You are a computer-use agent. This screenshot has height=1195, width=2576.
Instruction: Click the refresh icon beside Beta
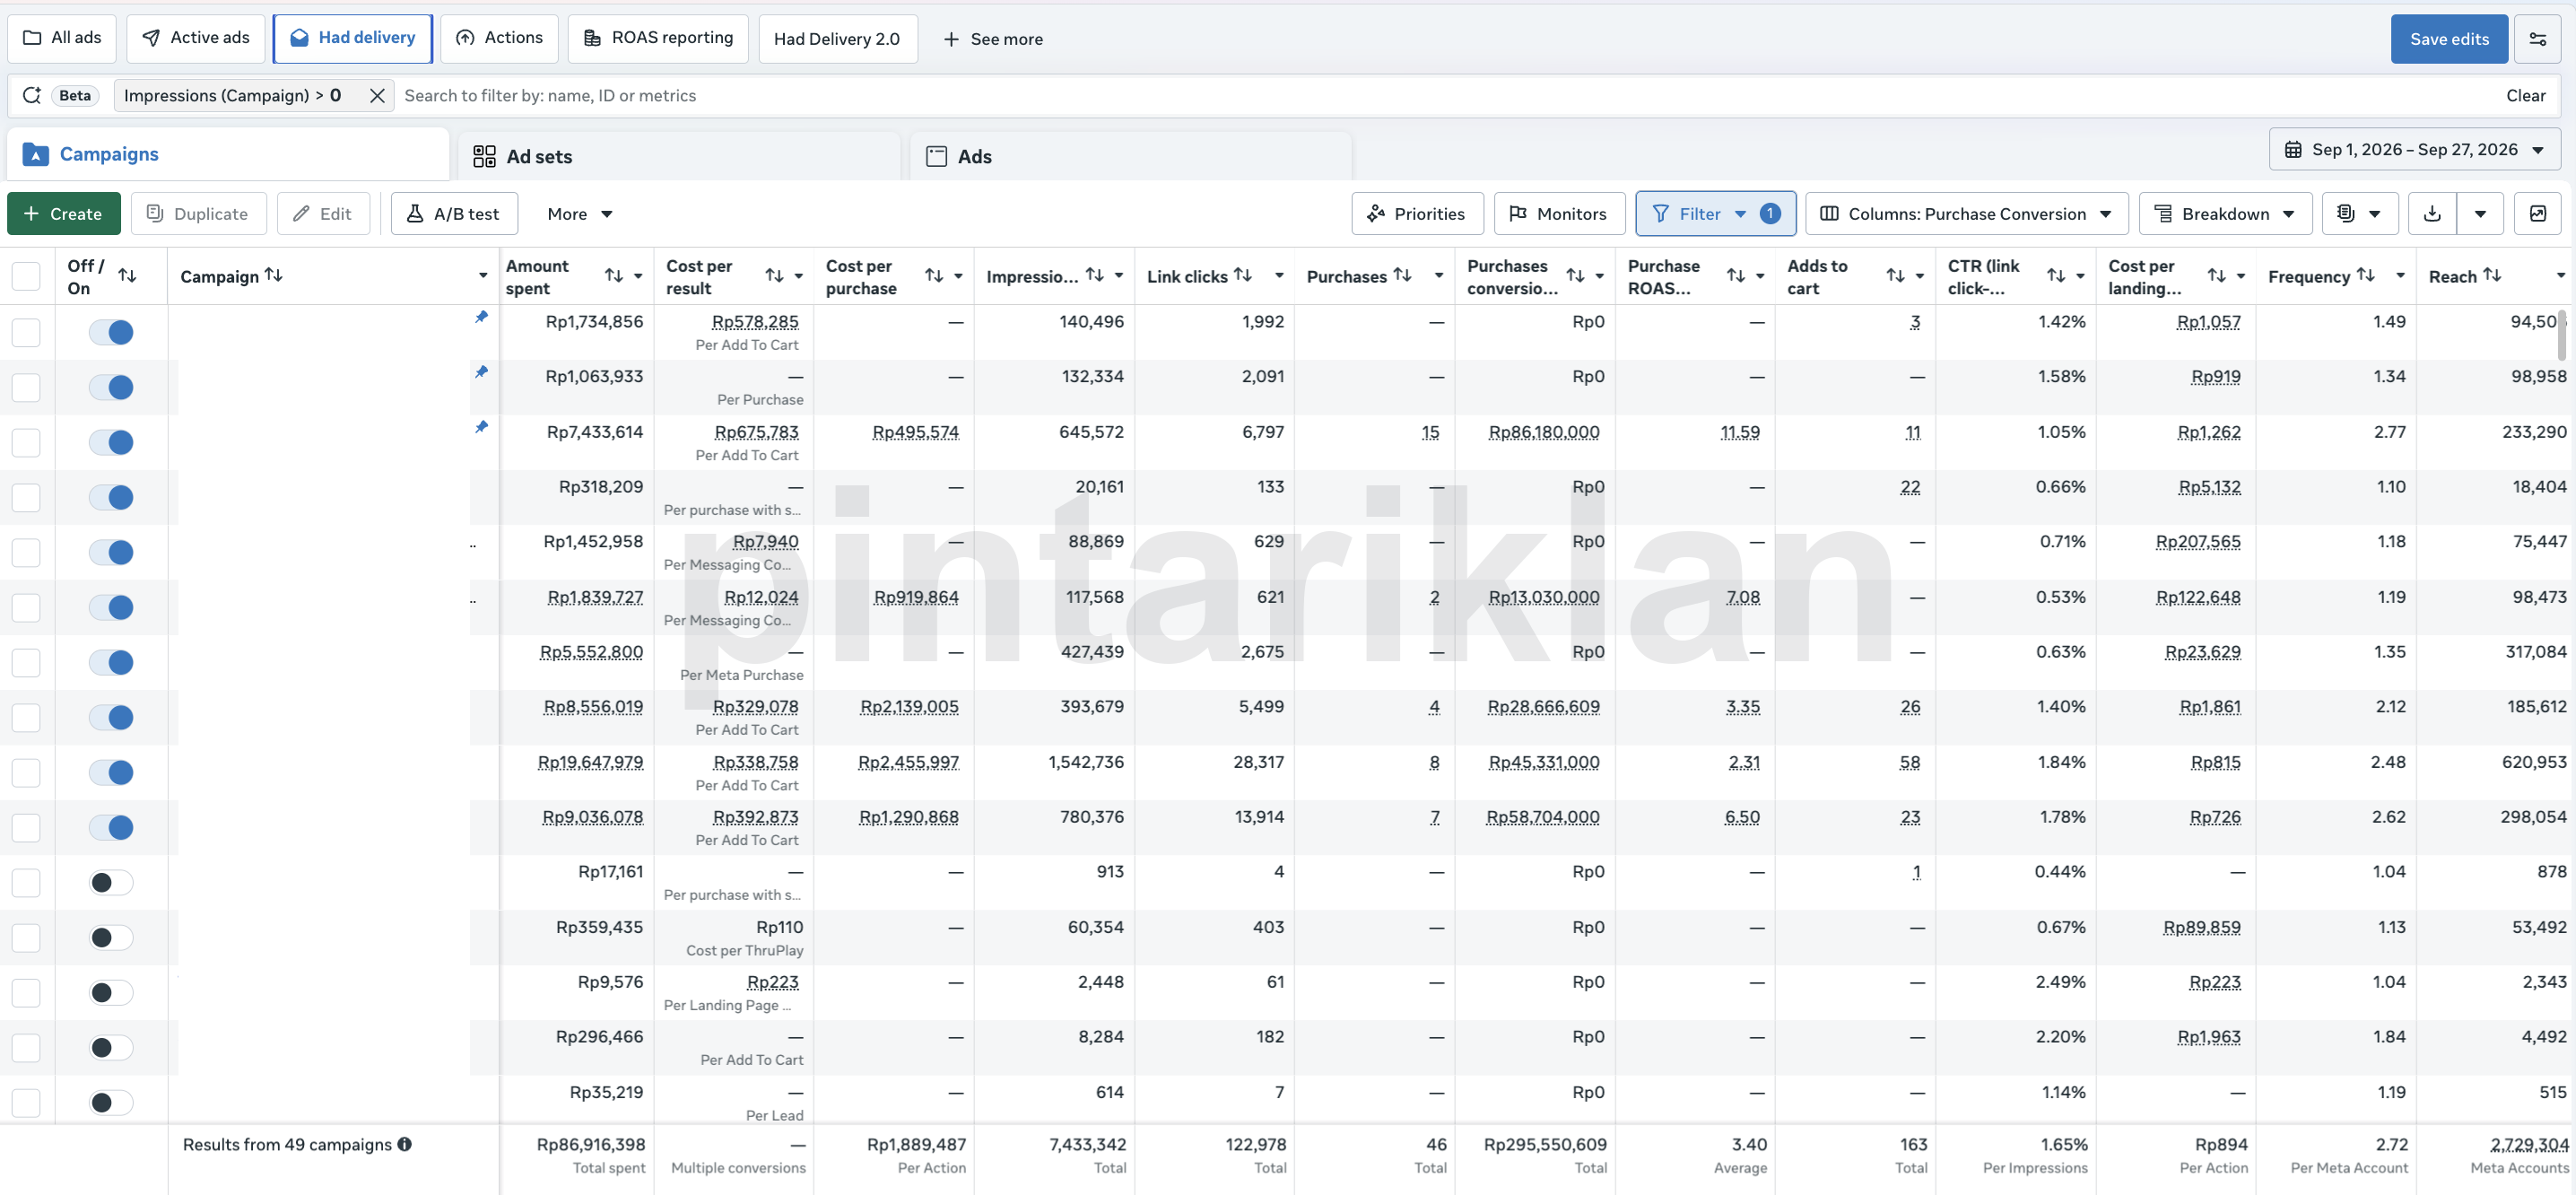pyautogui.click(x=32, y=95)
